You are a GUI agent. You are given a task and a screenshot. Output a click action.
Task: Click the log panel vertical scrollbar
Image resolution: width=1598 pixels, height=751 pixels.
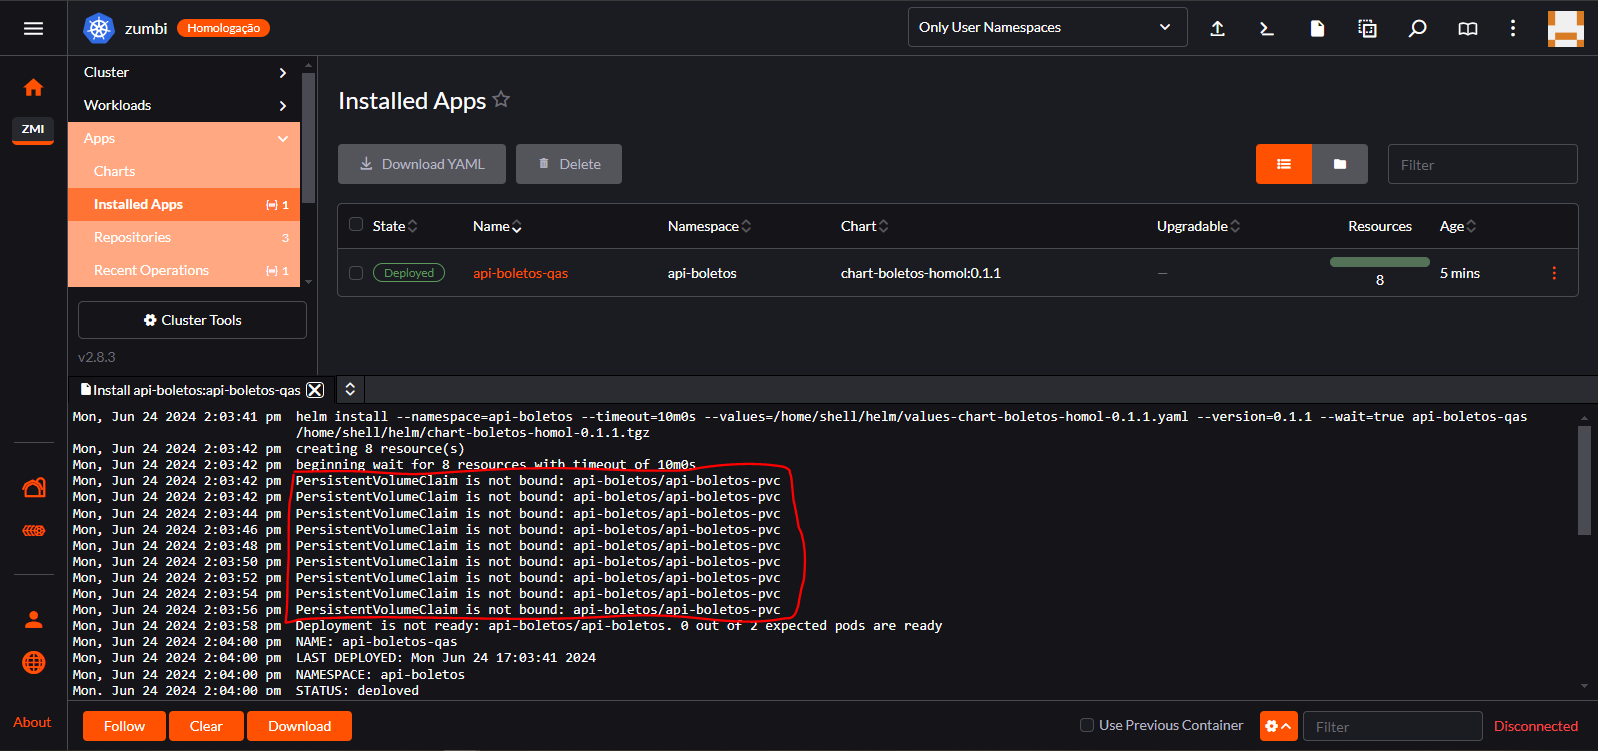pos(1583,480)
